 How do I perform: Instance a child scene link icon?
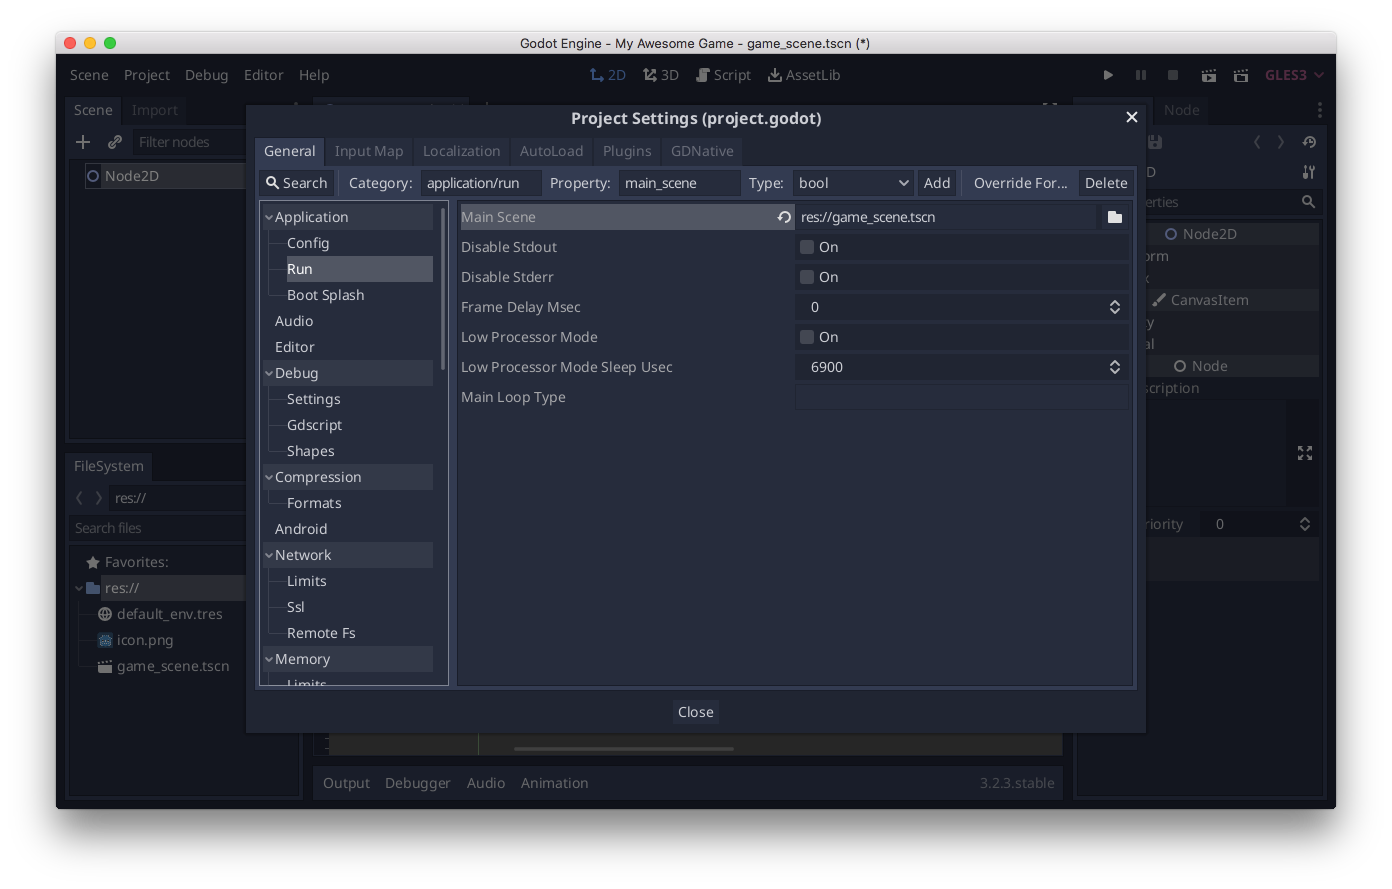115,142
